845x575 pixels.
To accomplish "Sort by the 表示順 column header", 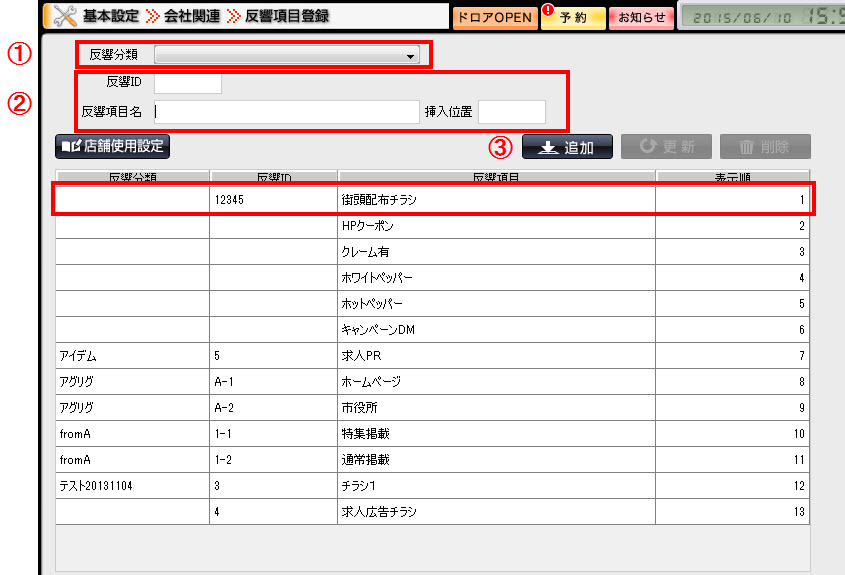I will [x=732, y=178].
